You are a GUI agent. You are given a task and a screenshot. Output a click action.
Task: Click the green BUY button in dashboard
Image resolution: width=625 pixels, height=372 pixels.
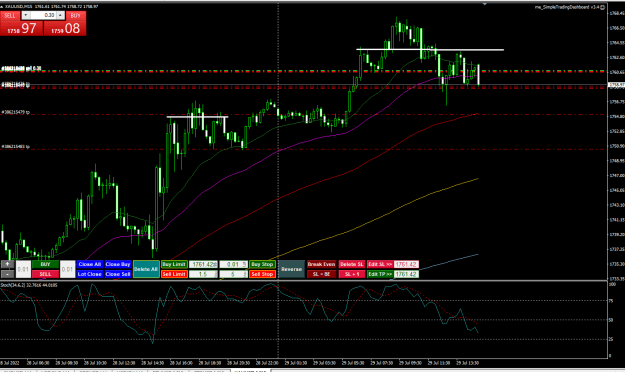45,264
